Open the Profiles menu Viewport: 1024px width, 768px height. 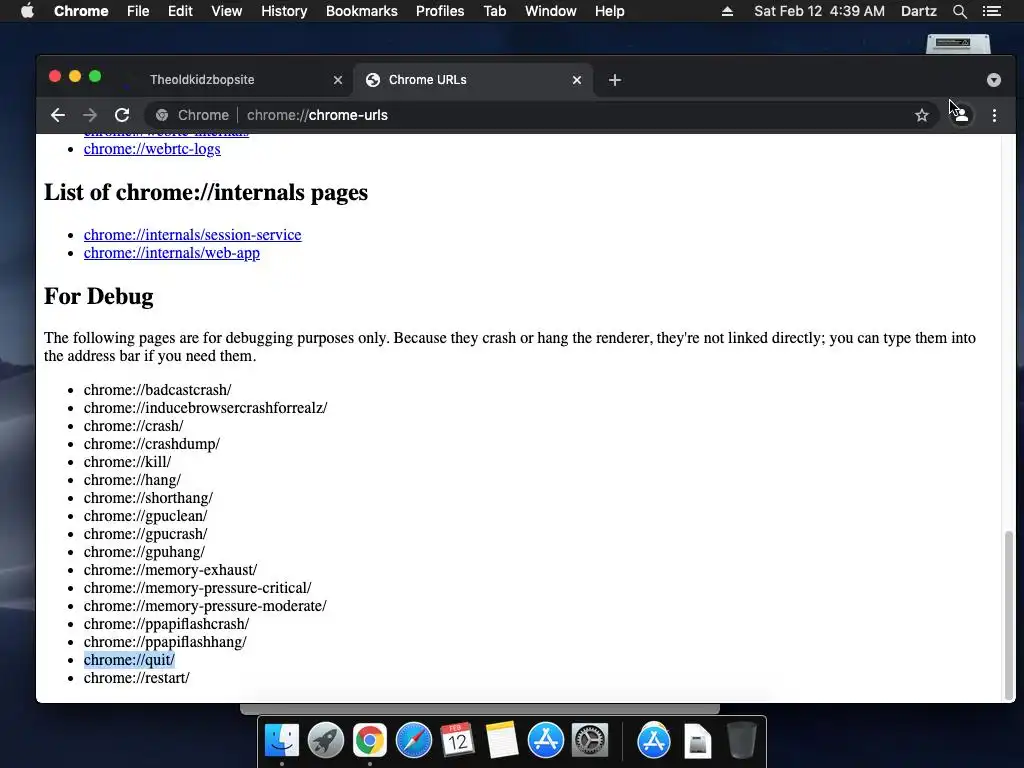tap(440, 11)
